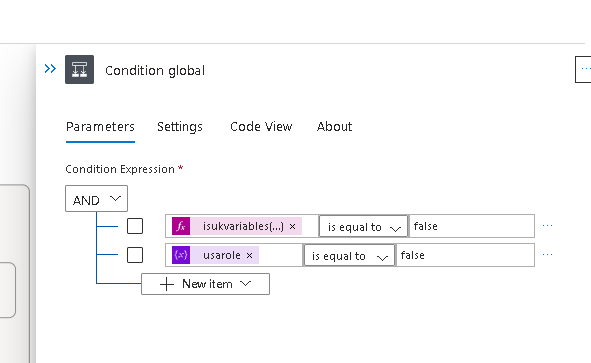This screenshot has width=591, height=363.
Task: Tick the checkbox for the usarole row
Action: (x=135, y=255)
